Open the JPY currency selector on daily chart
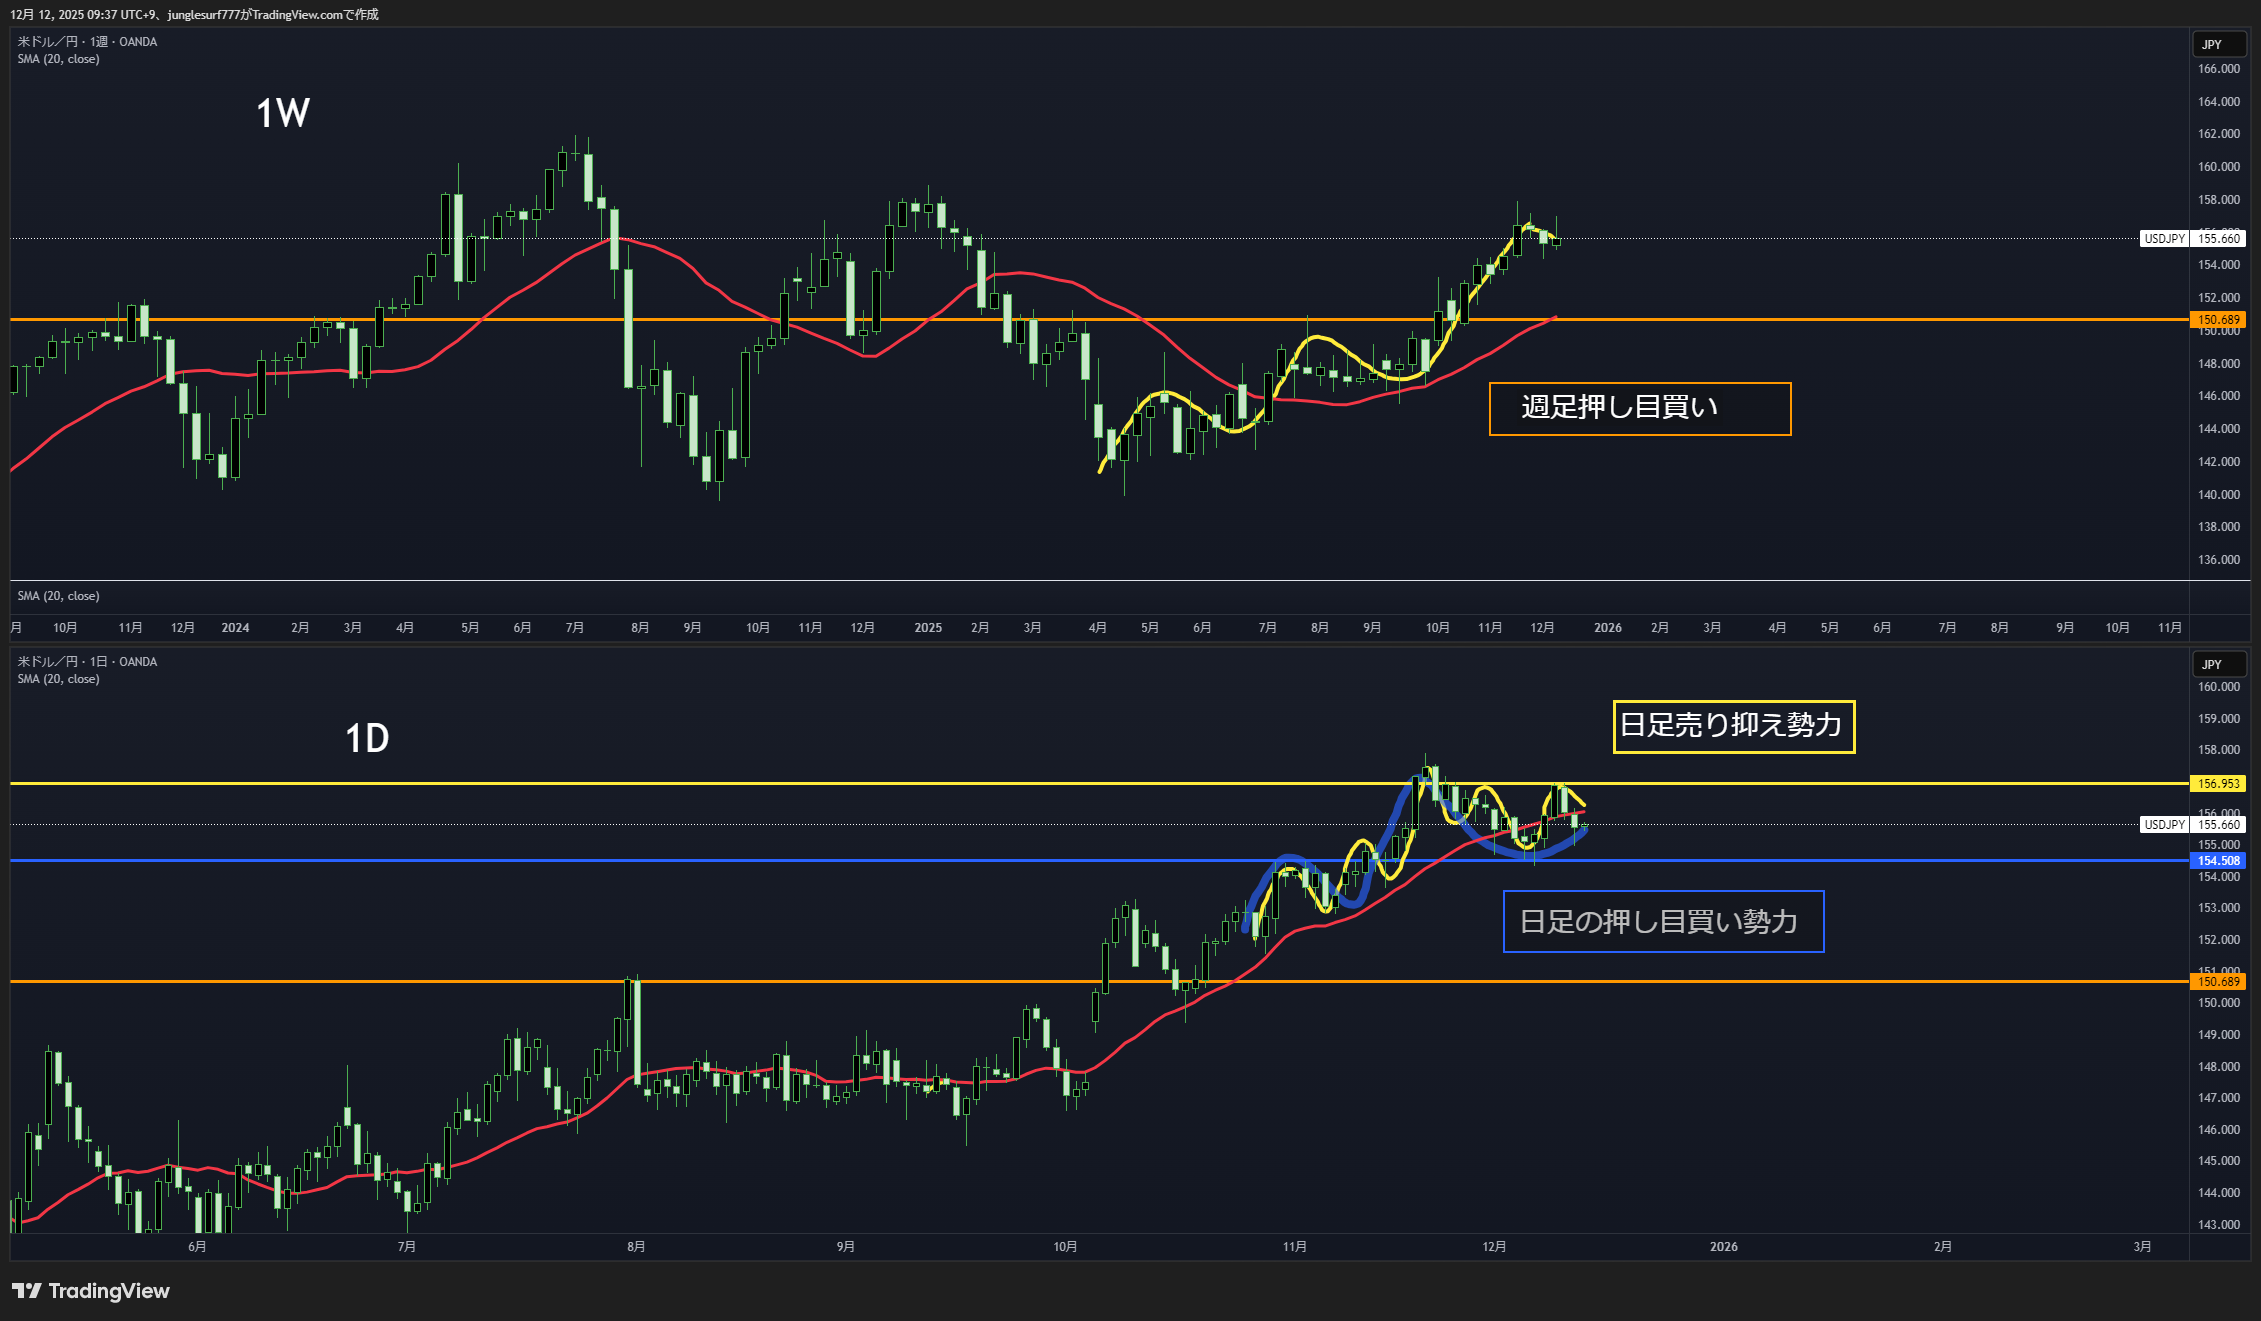Screen dimensions: 2261x1321 [2218, 665]
